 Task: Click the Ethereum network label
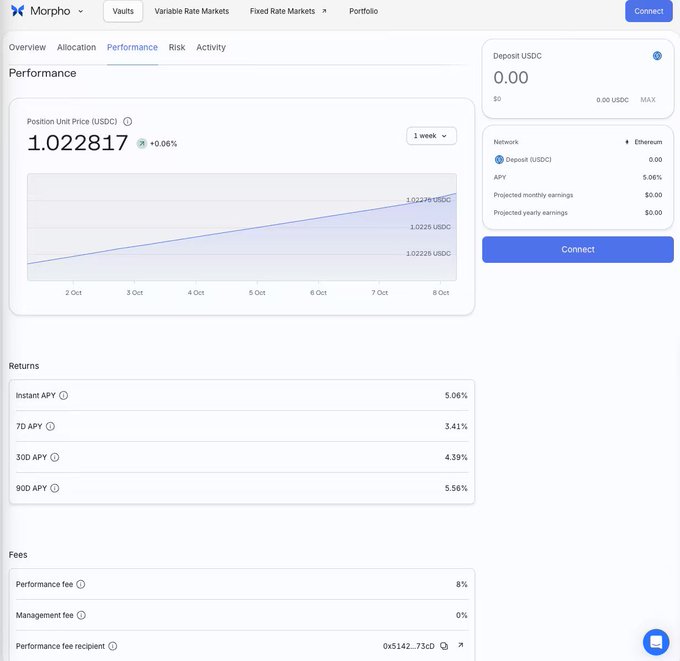click(648, 142)
